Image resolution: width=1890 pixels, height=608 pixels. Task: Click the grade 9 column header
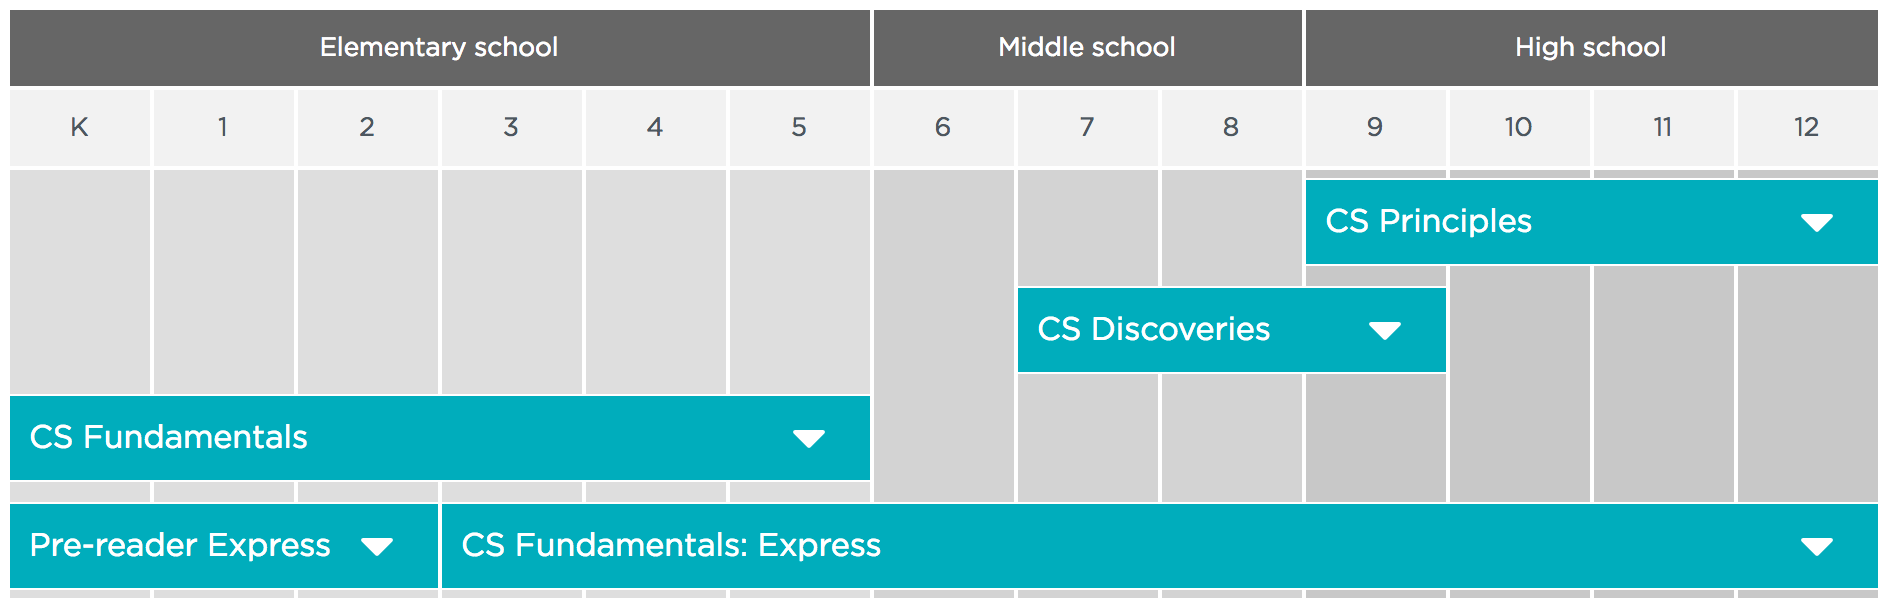click(x=1376, y=127)
